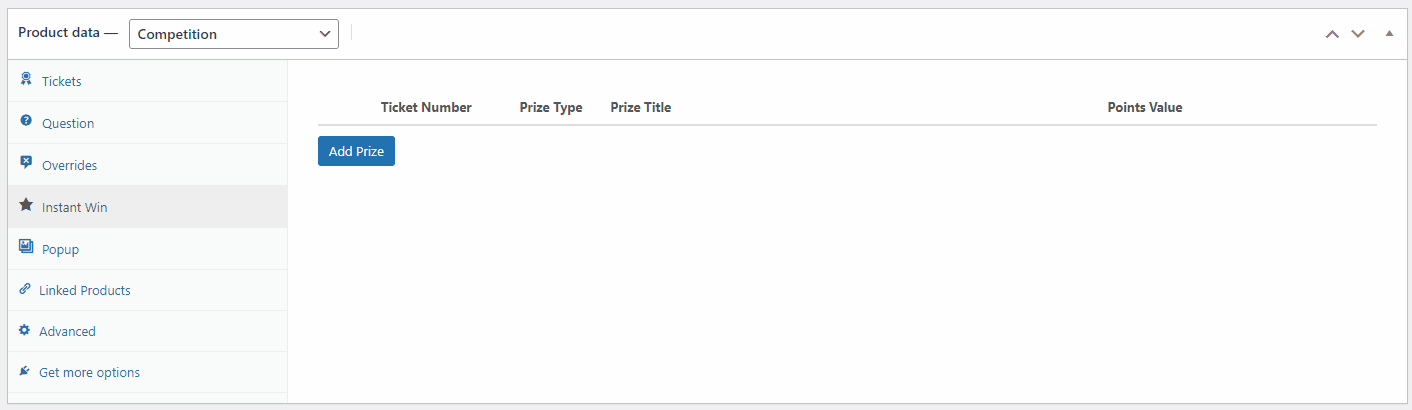Image resolution: width=1412 pixels, height=410 pixels.
Task: Switch to the Linked Products tab label
Action: (x=85, y=290)
